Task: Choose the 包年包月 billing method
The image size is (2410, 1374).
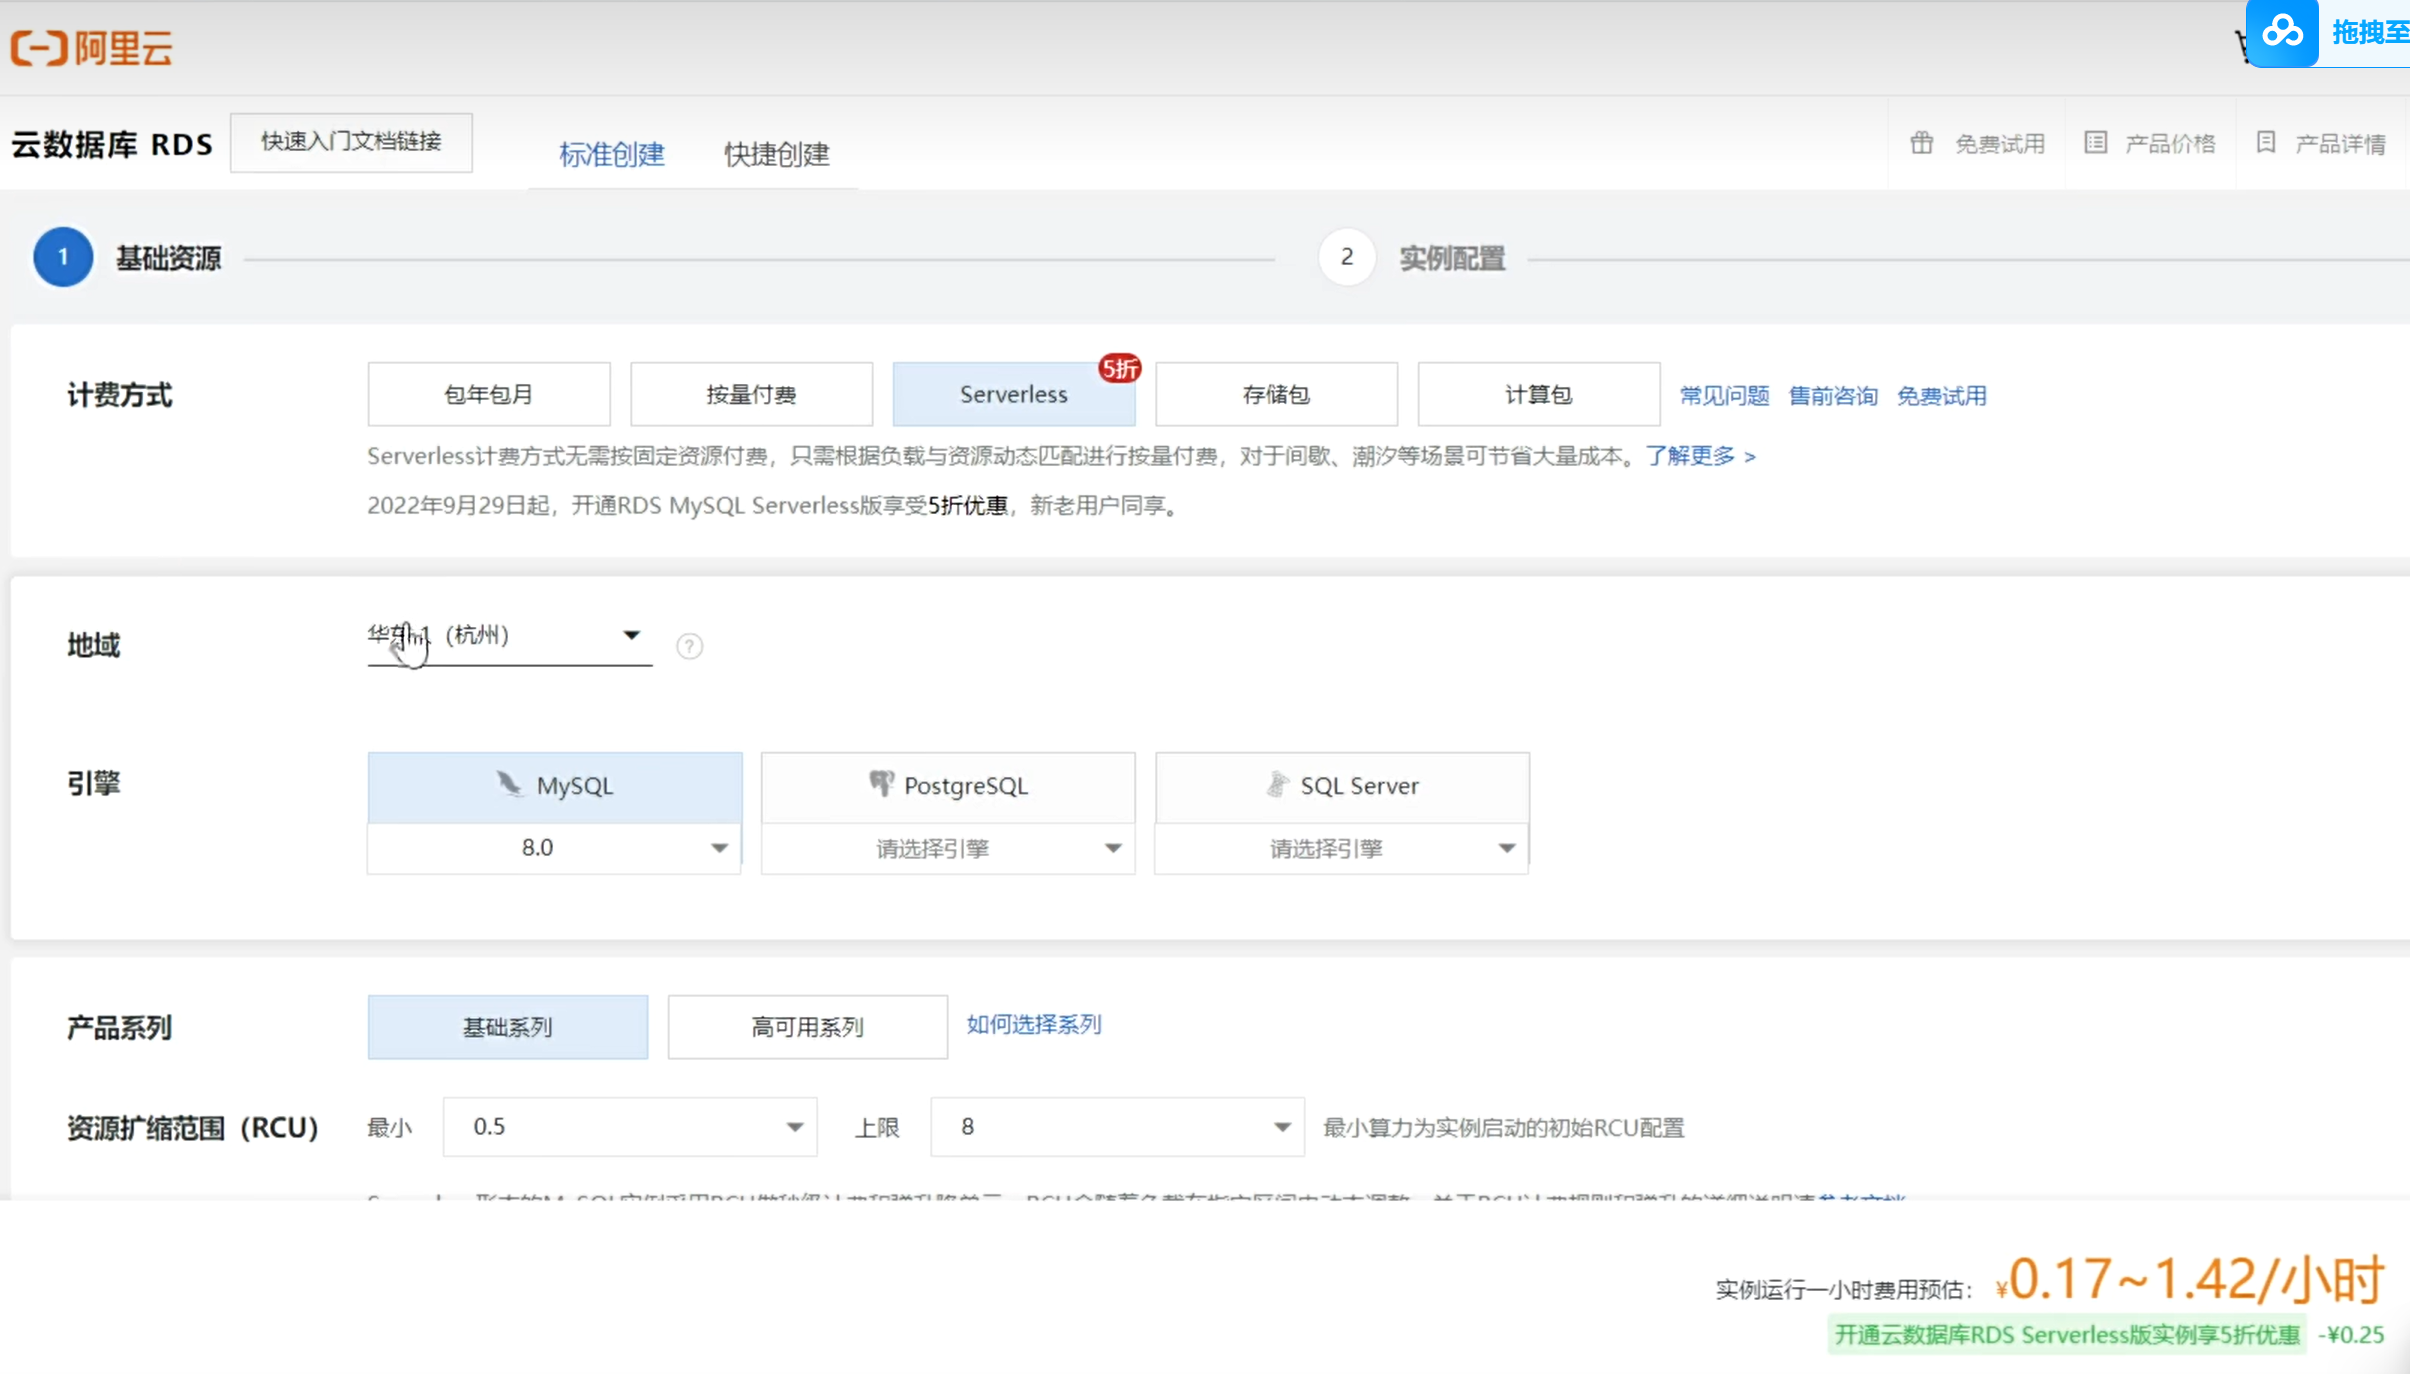Action: pos(488,394)
